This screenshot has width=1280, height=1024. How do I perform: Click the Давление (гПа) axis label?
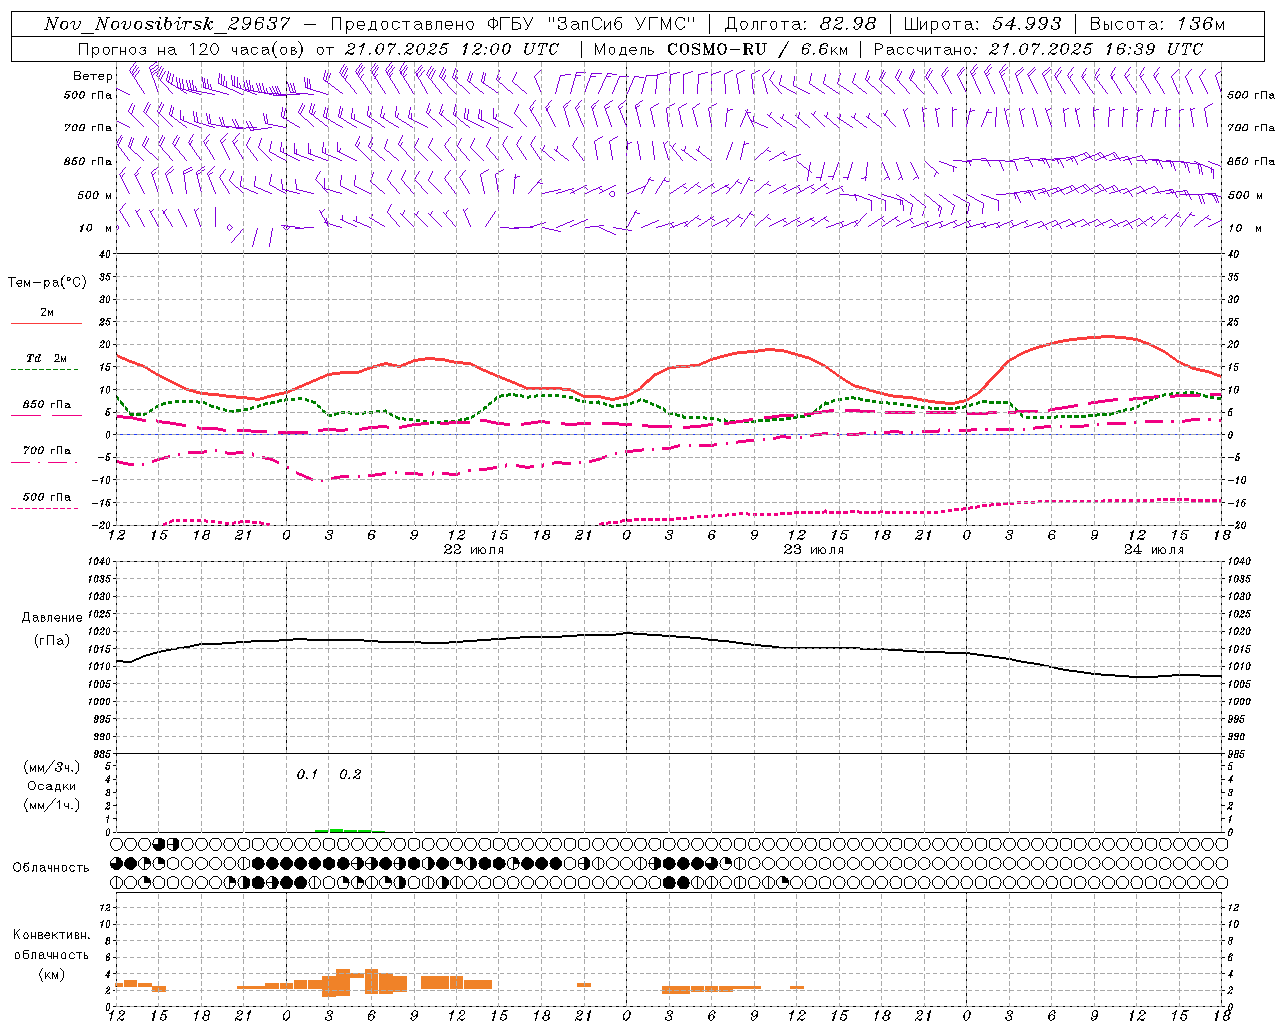pyautogui.click(x=51, y=629)
